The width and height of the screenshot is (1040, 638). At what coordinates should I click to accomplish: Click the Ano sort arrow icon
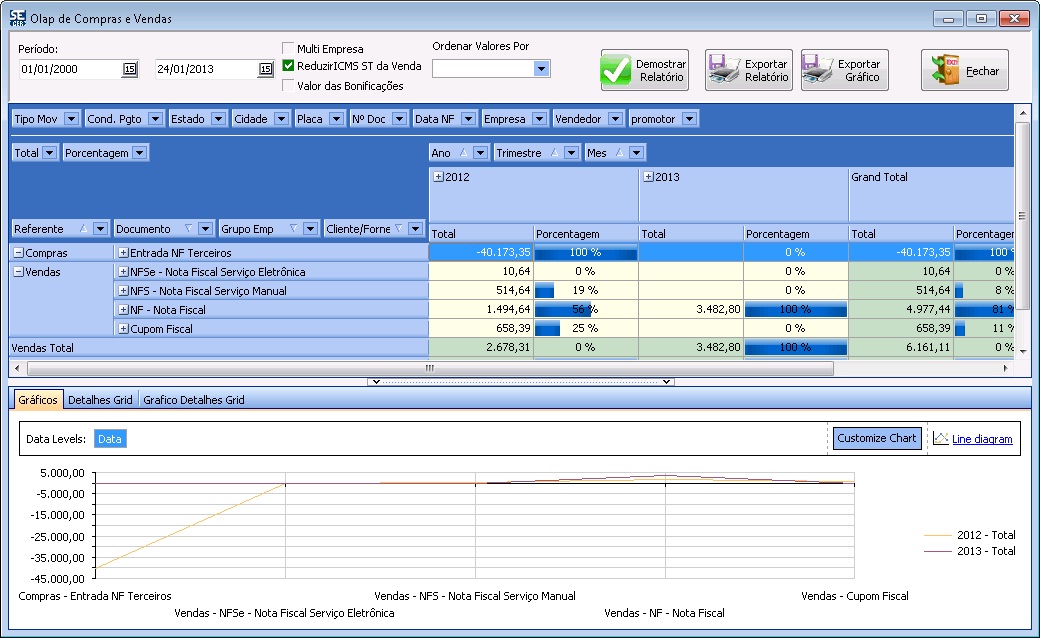(x=463, y=153)
